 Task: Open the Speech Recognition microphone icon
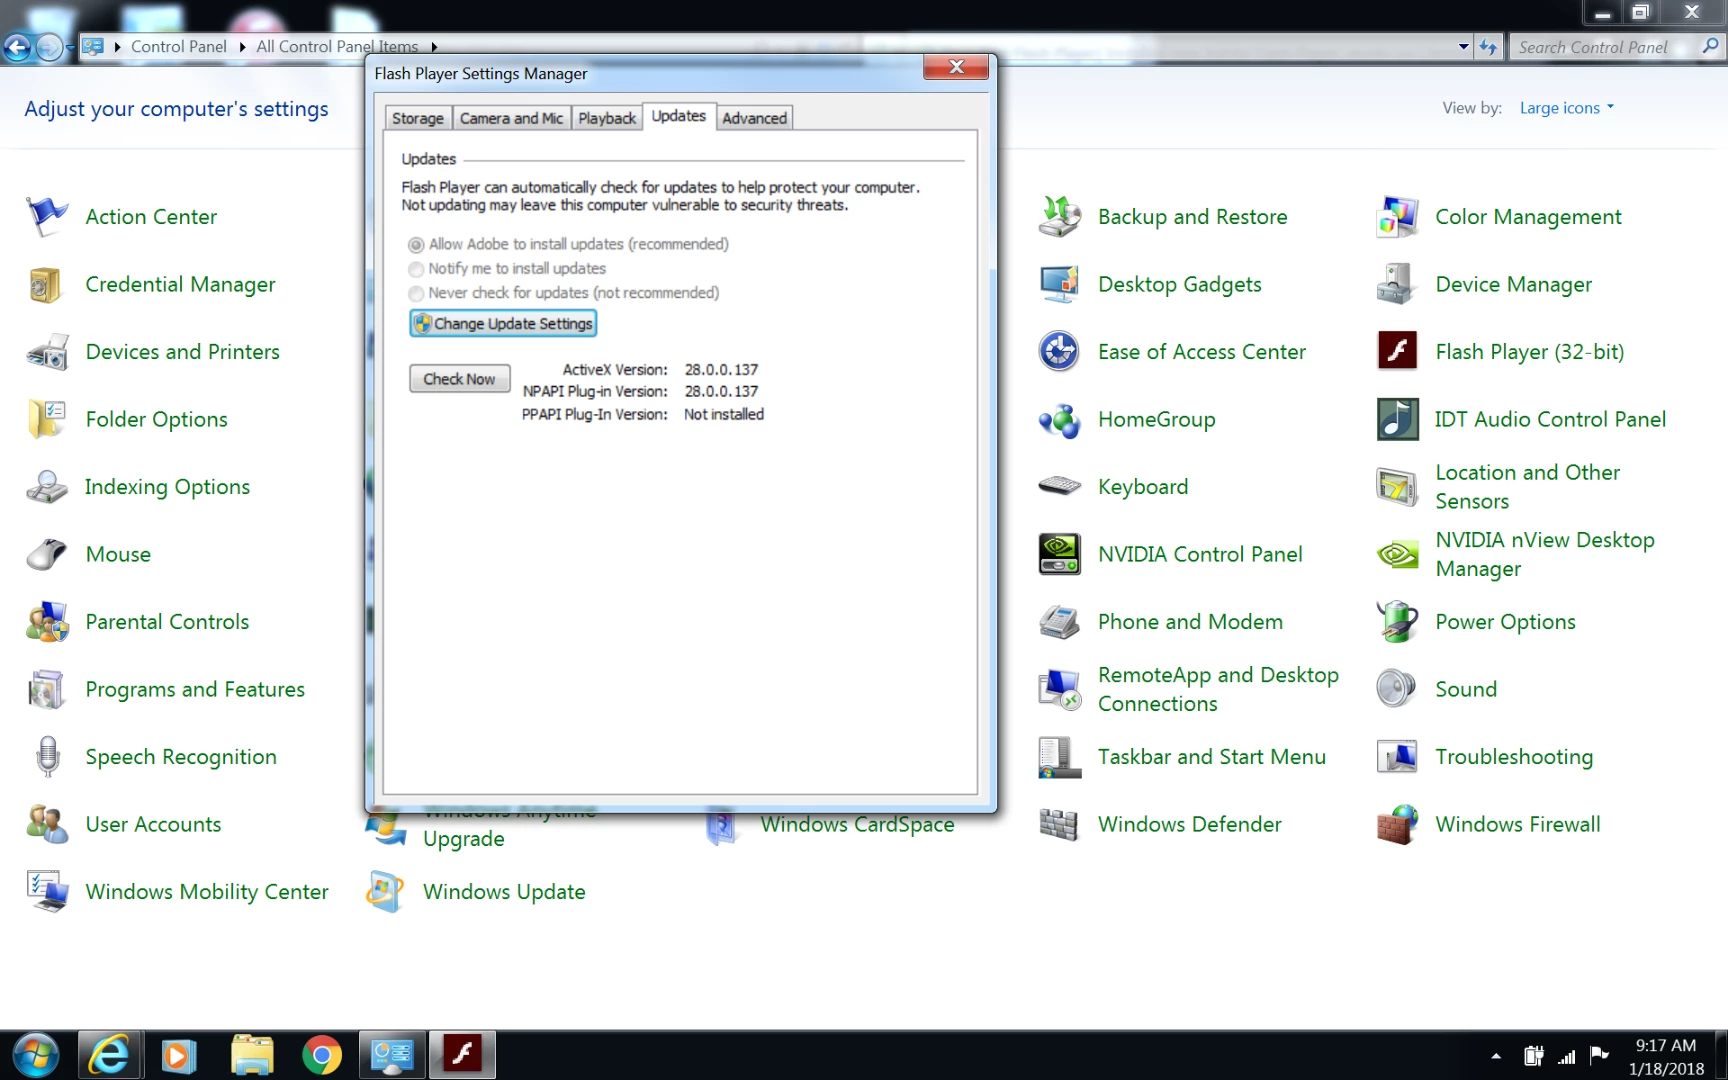click(x=47, y=756)
